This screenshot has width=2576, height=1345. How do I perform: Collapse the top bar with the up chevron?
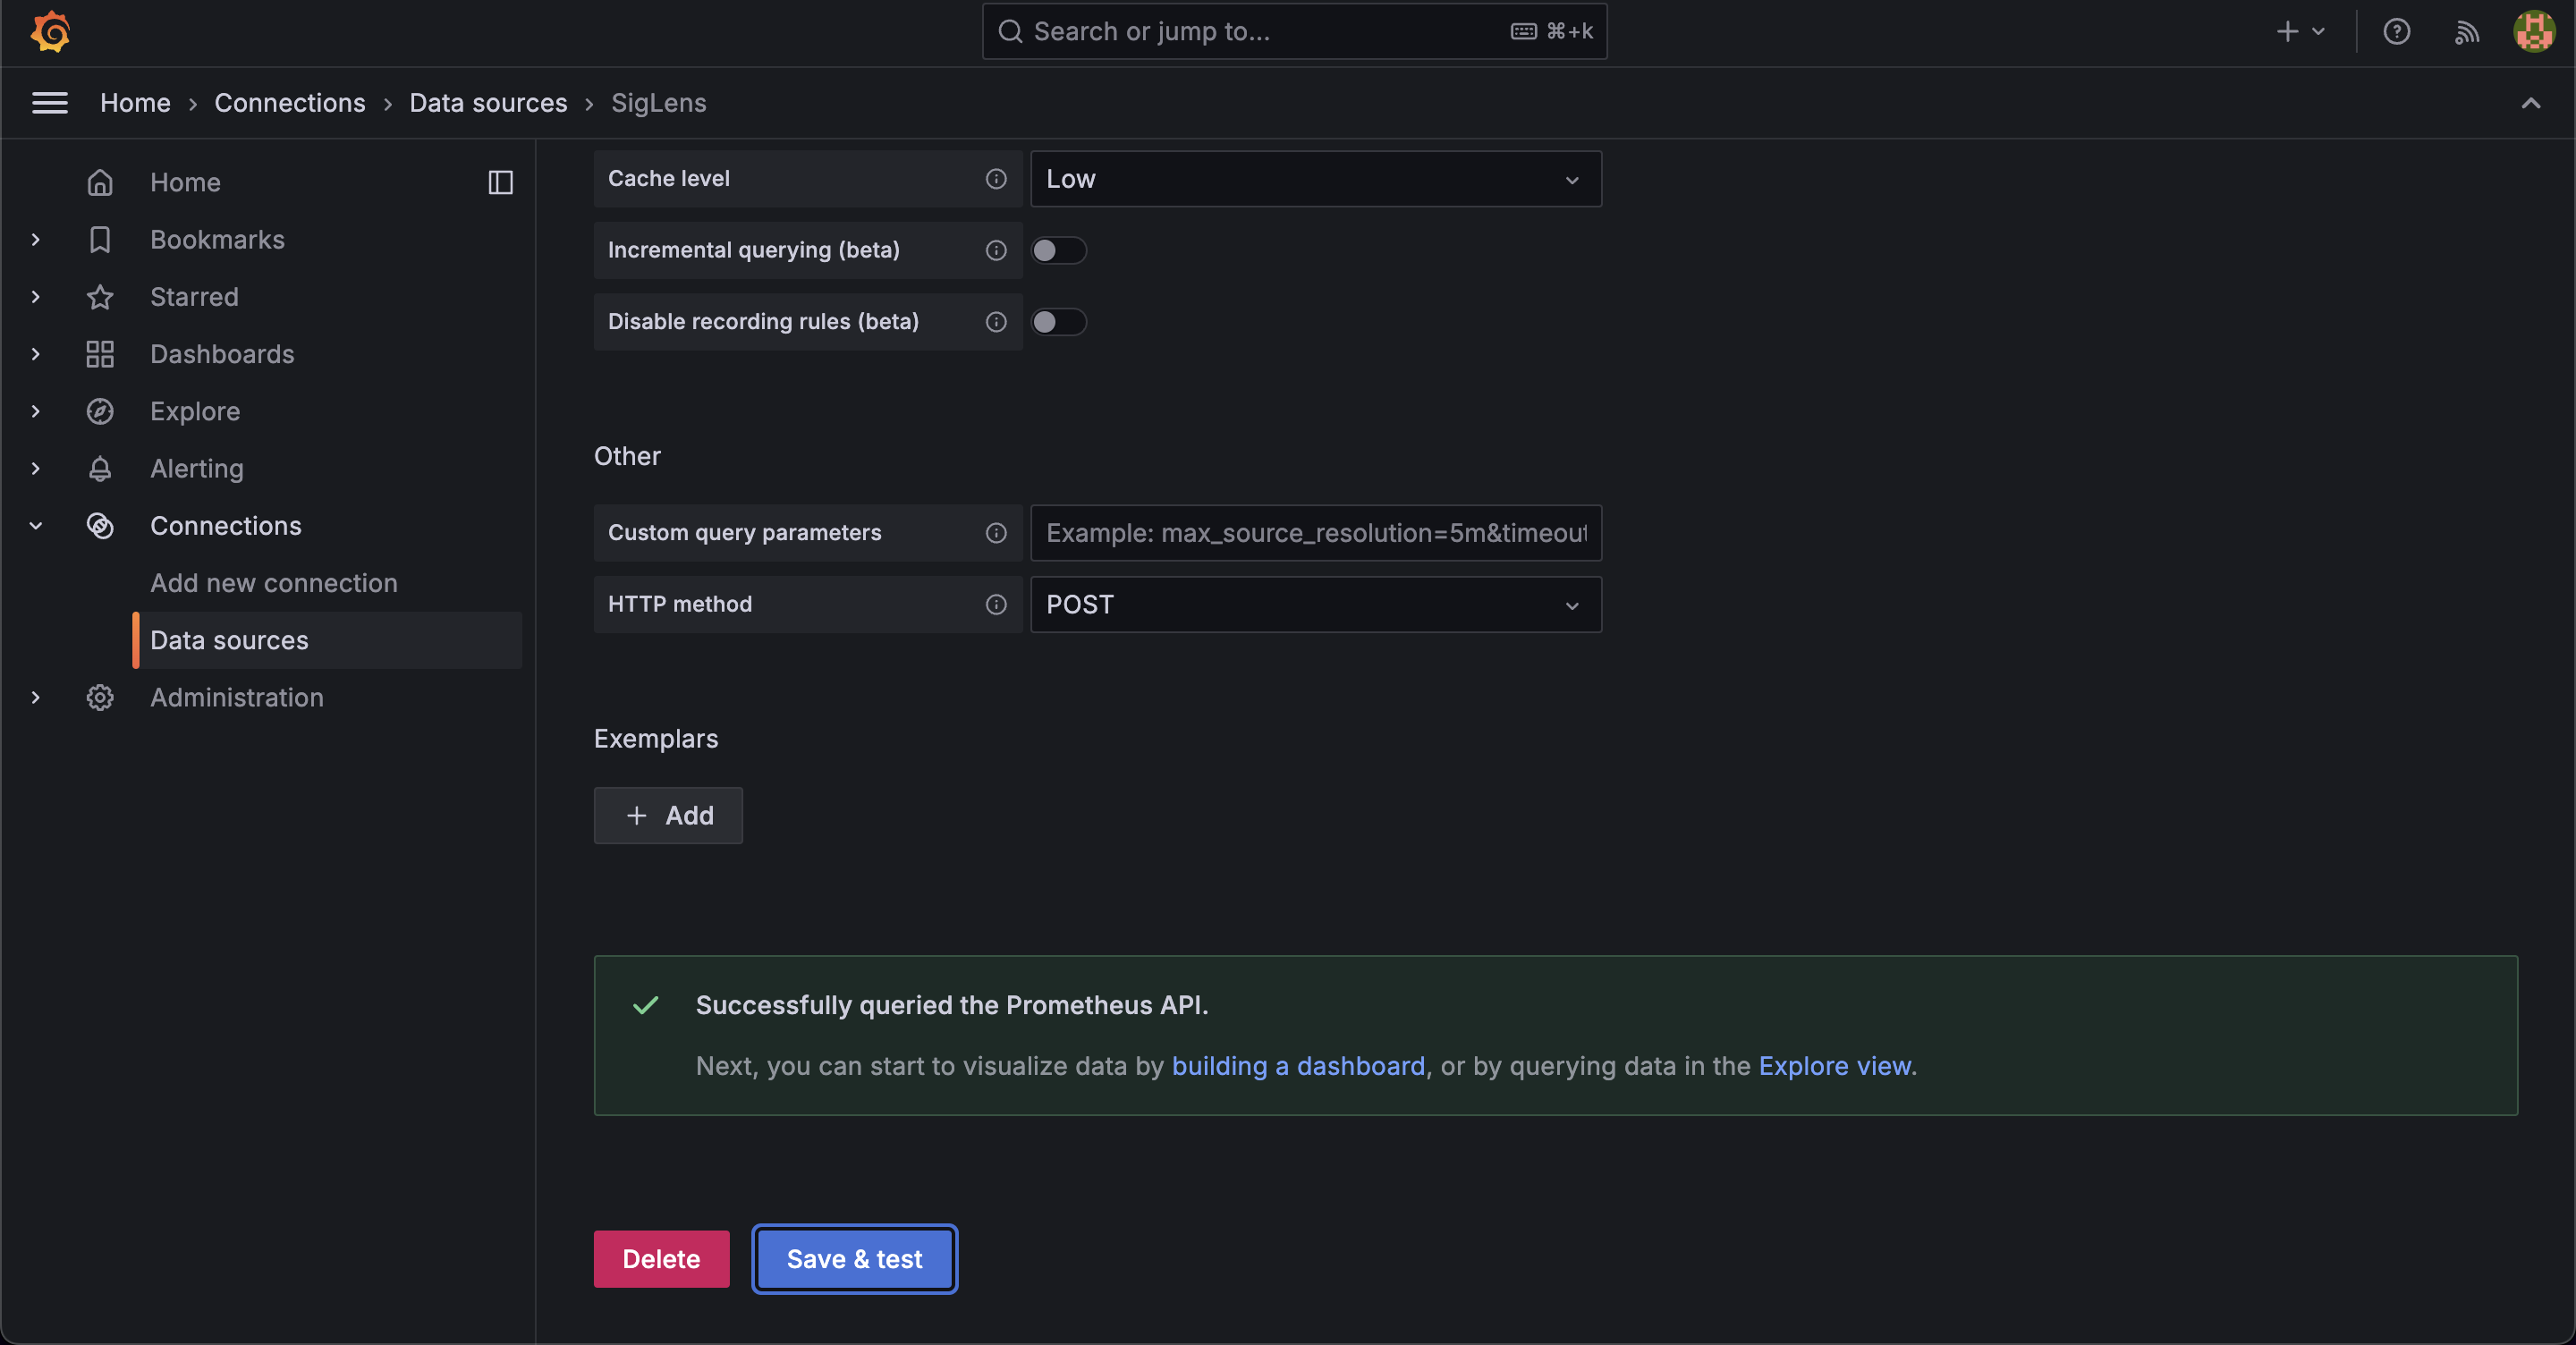click(x=2530, y=103)
